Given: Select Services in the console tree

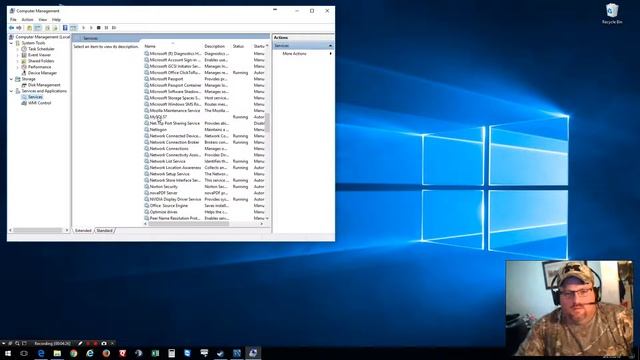Looking at the screenshot, I should (x=35, y=97).
